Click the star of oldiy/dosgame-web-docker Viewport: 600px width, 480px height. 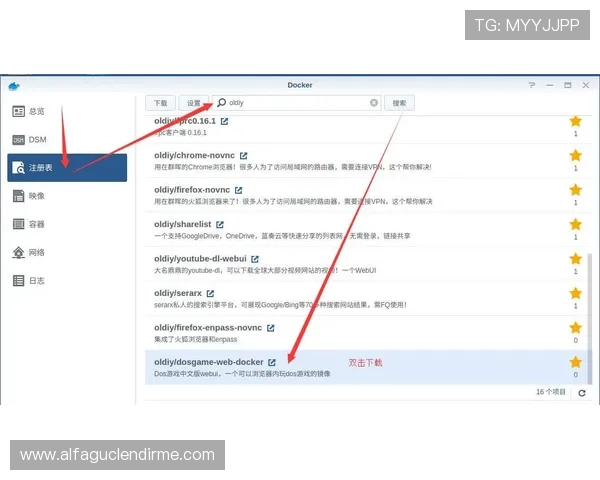pyautogui.click(x=576, y=362)
